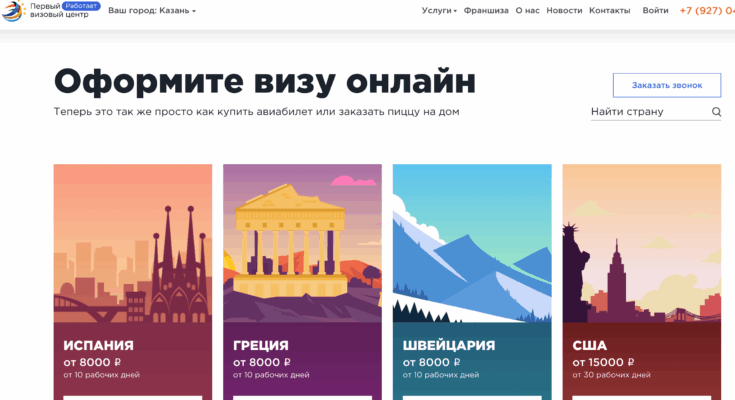Select the Греция visa card image
The height and width of the screenshot is (400, 735).
(x=302, y=243)
